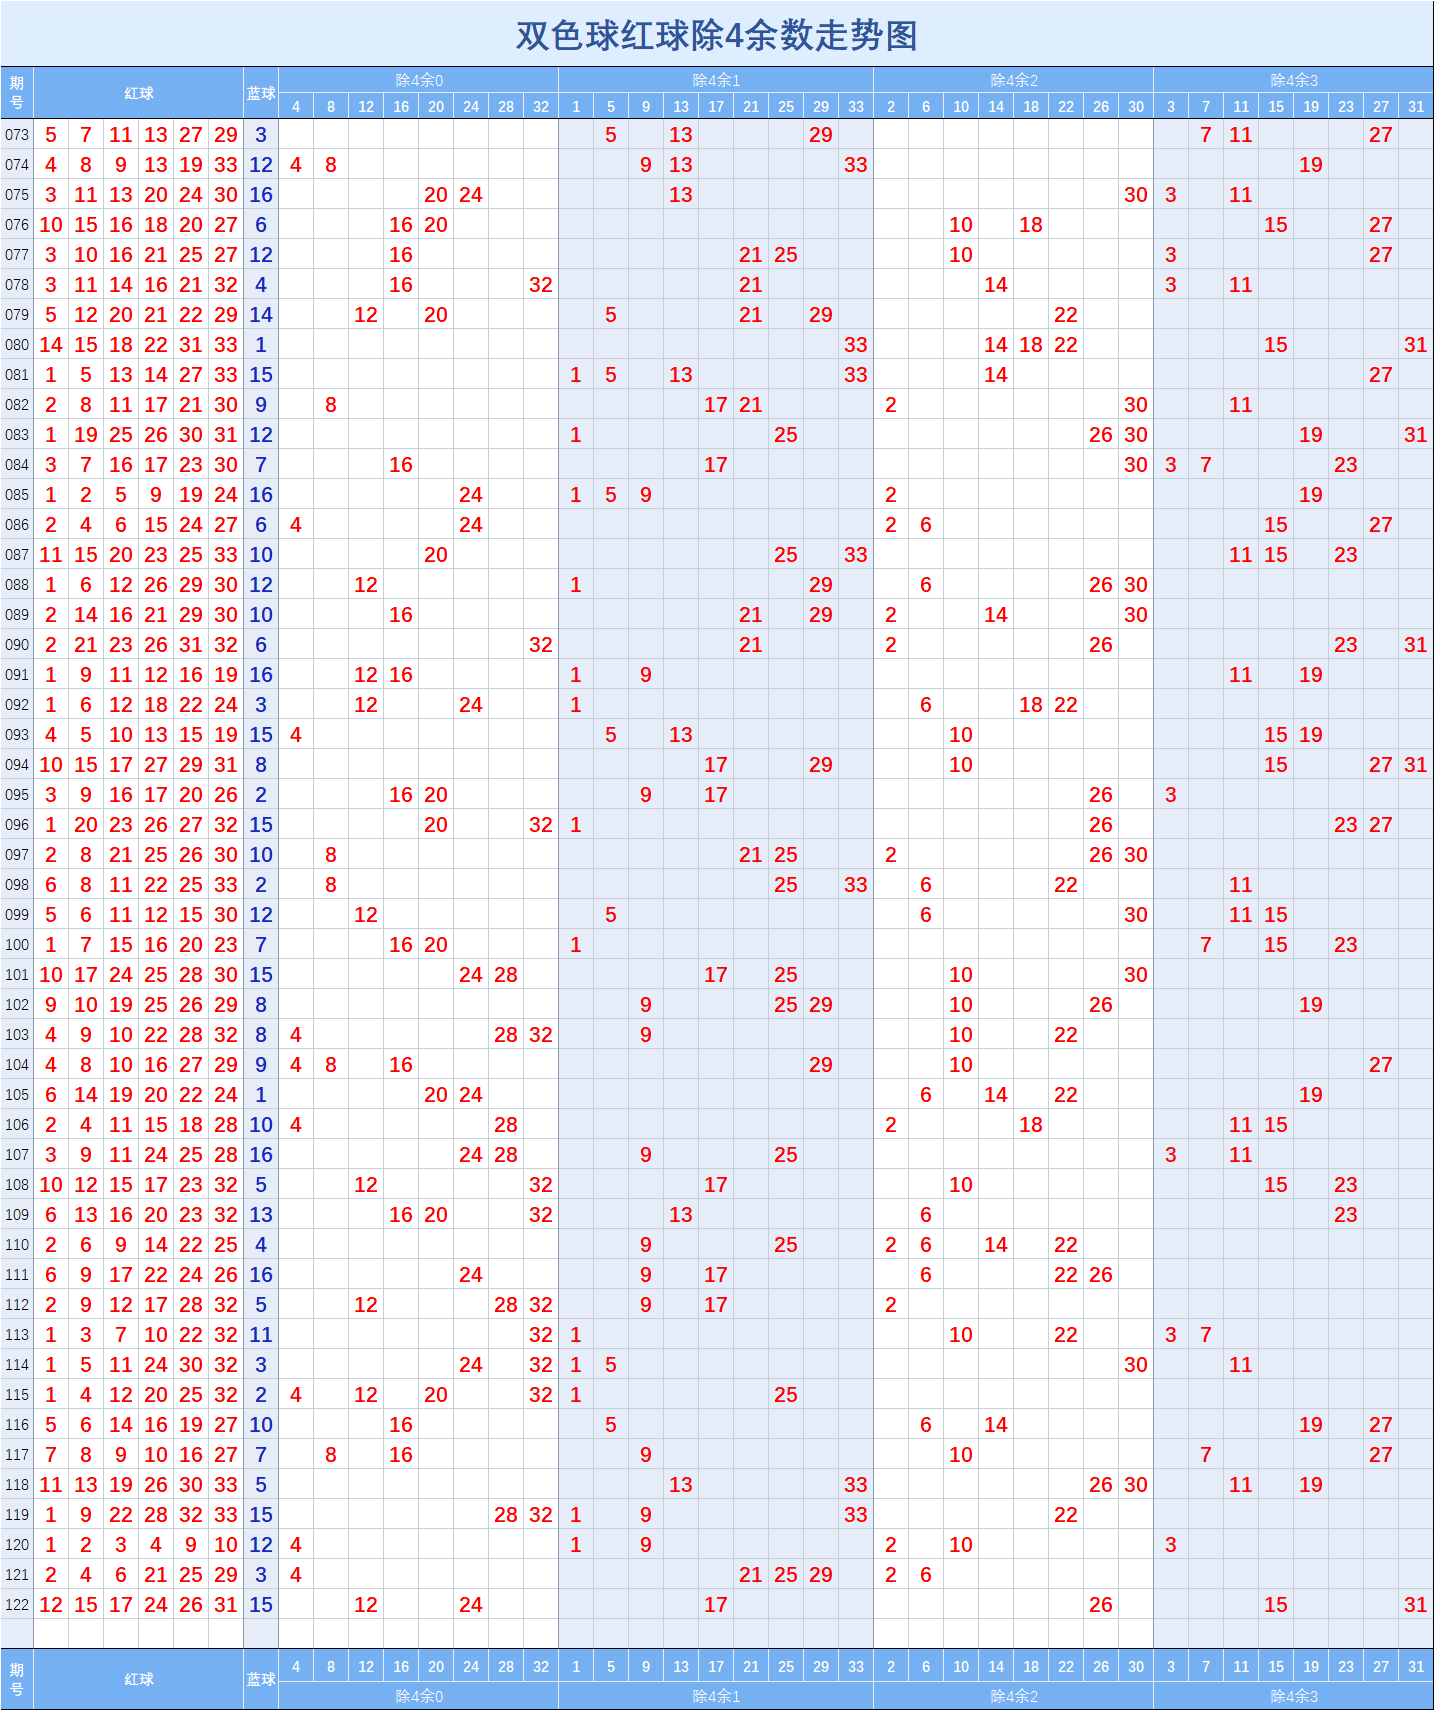
Task: Select period number 115 in the 期号 column
Action: tap(17, 1394)
